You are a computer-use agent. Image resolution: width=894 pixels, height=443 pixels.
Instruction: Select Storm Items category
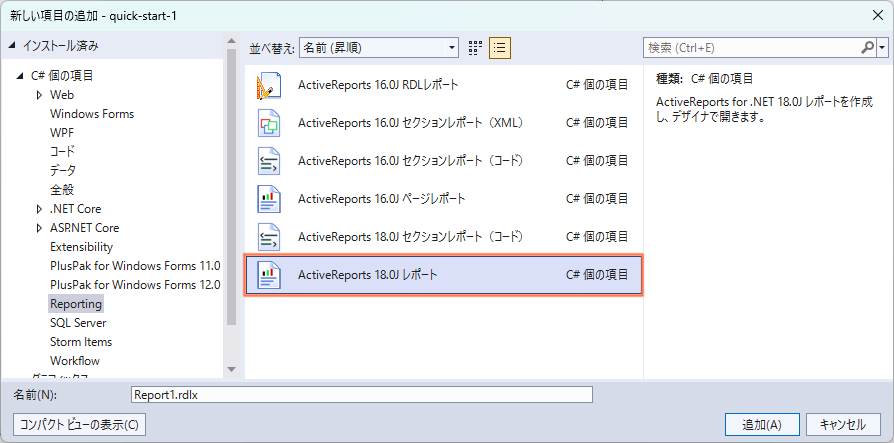(81, 342)
